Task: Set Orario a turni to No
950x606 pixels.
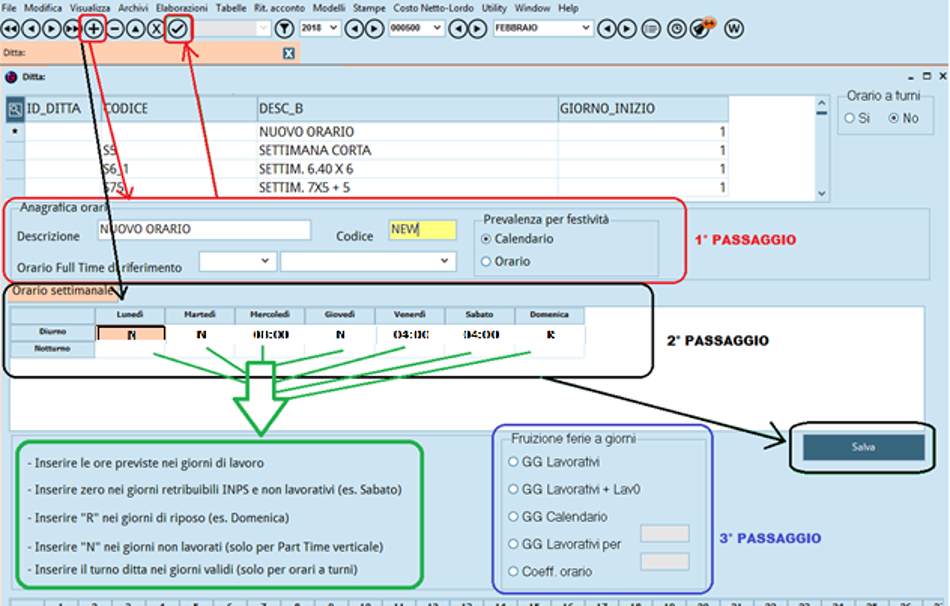Action: (x=894, y=118)
